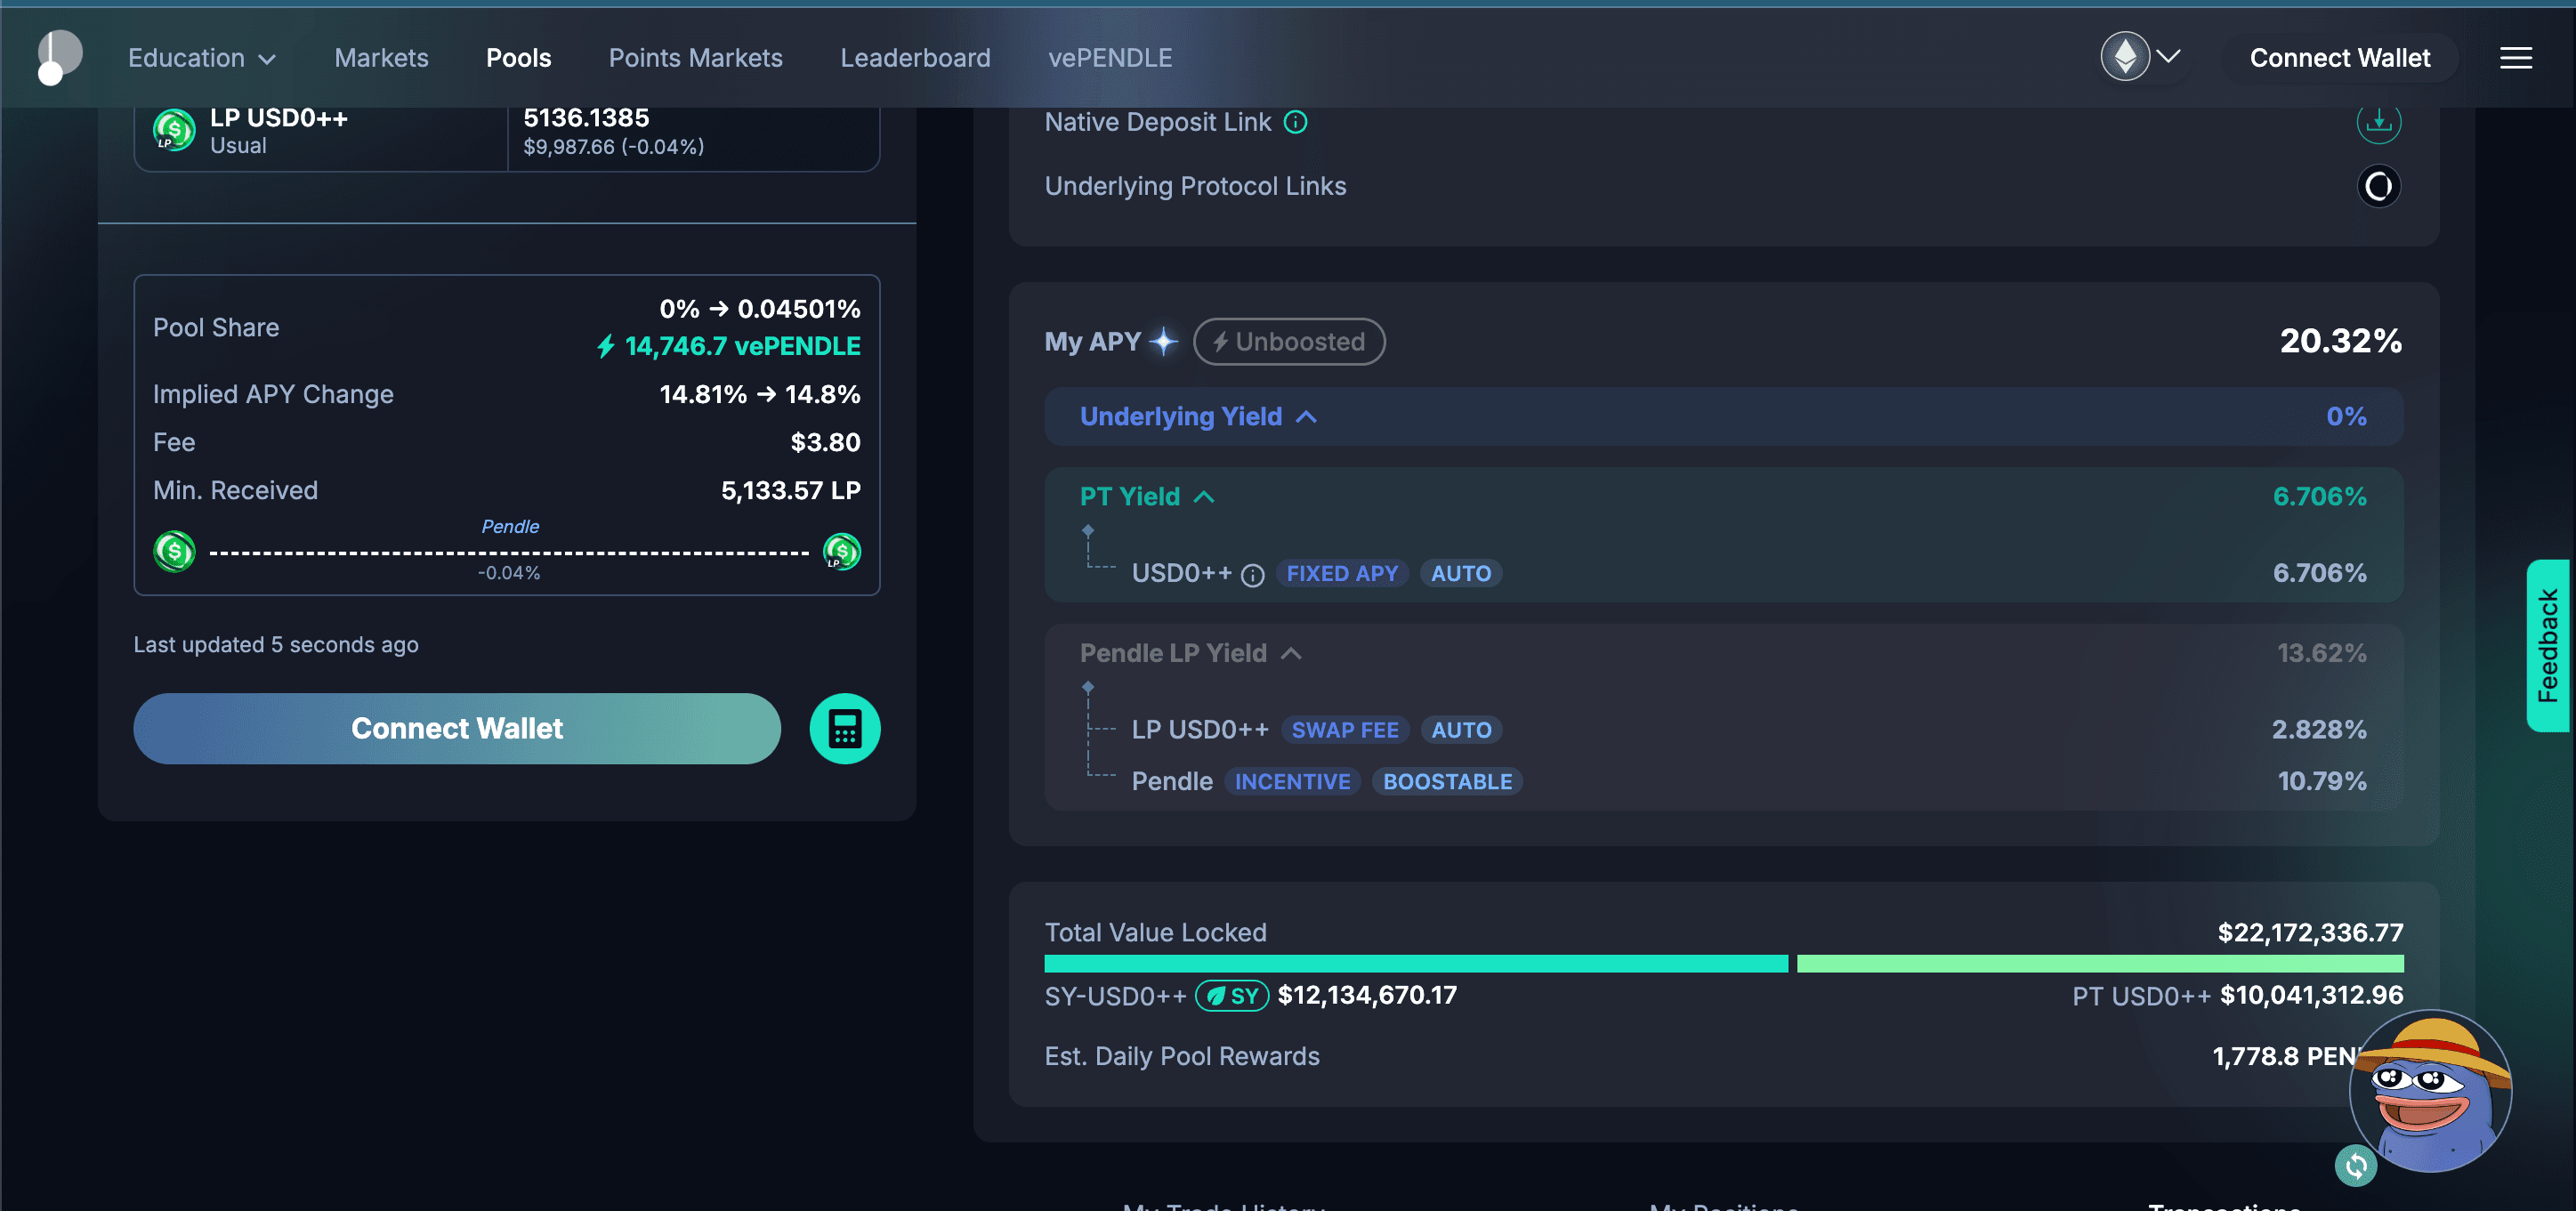Open the Markets tab
The image size is (2576, 1211).
point(381,58)
